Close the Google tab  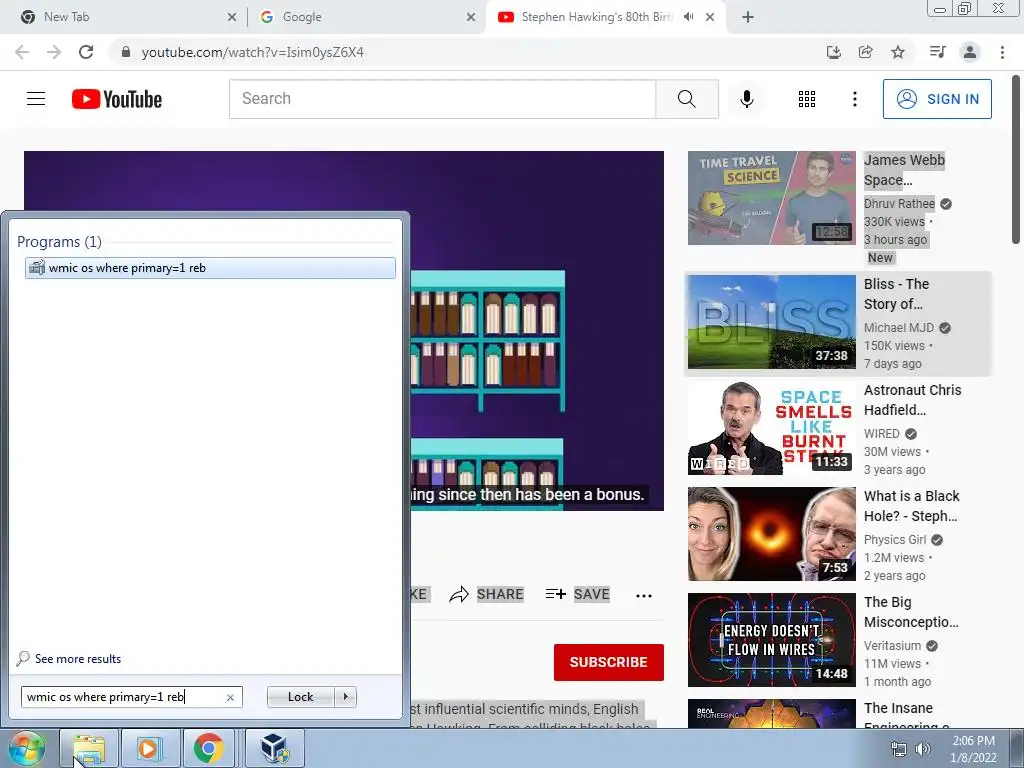point(471,17)
